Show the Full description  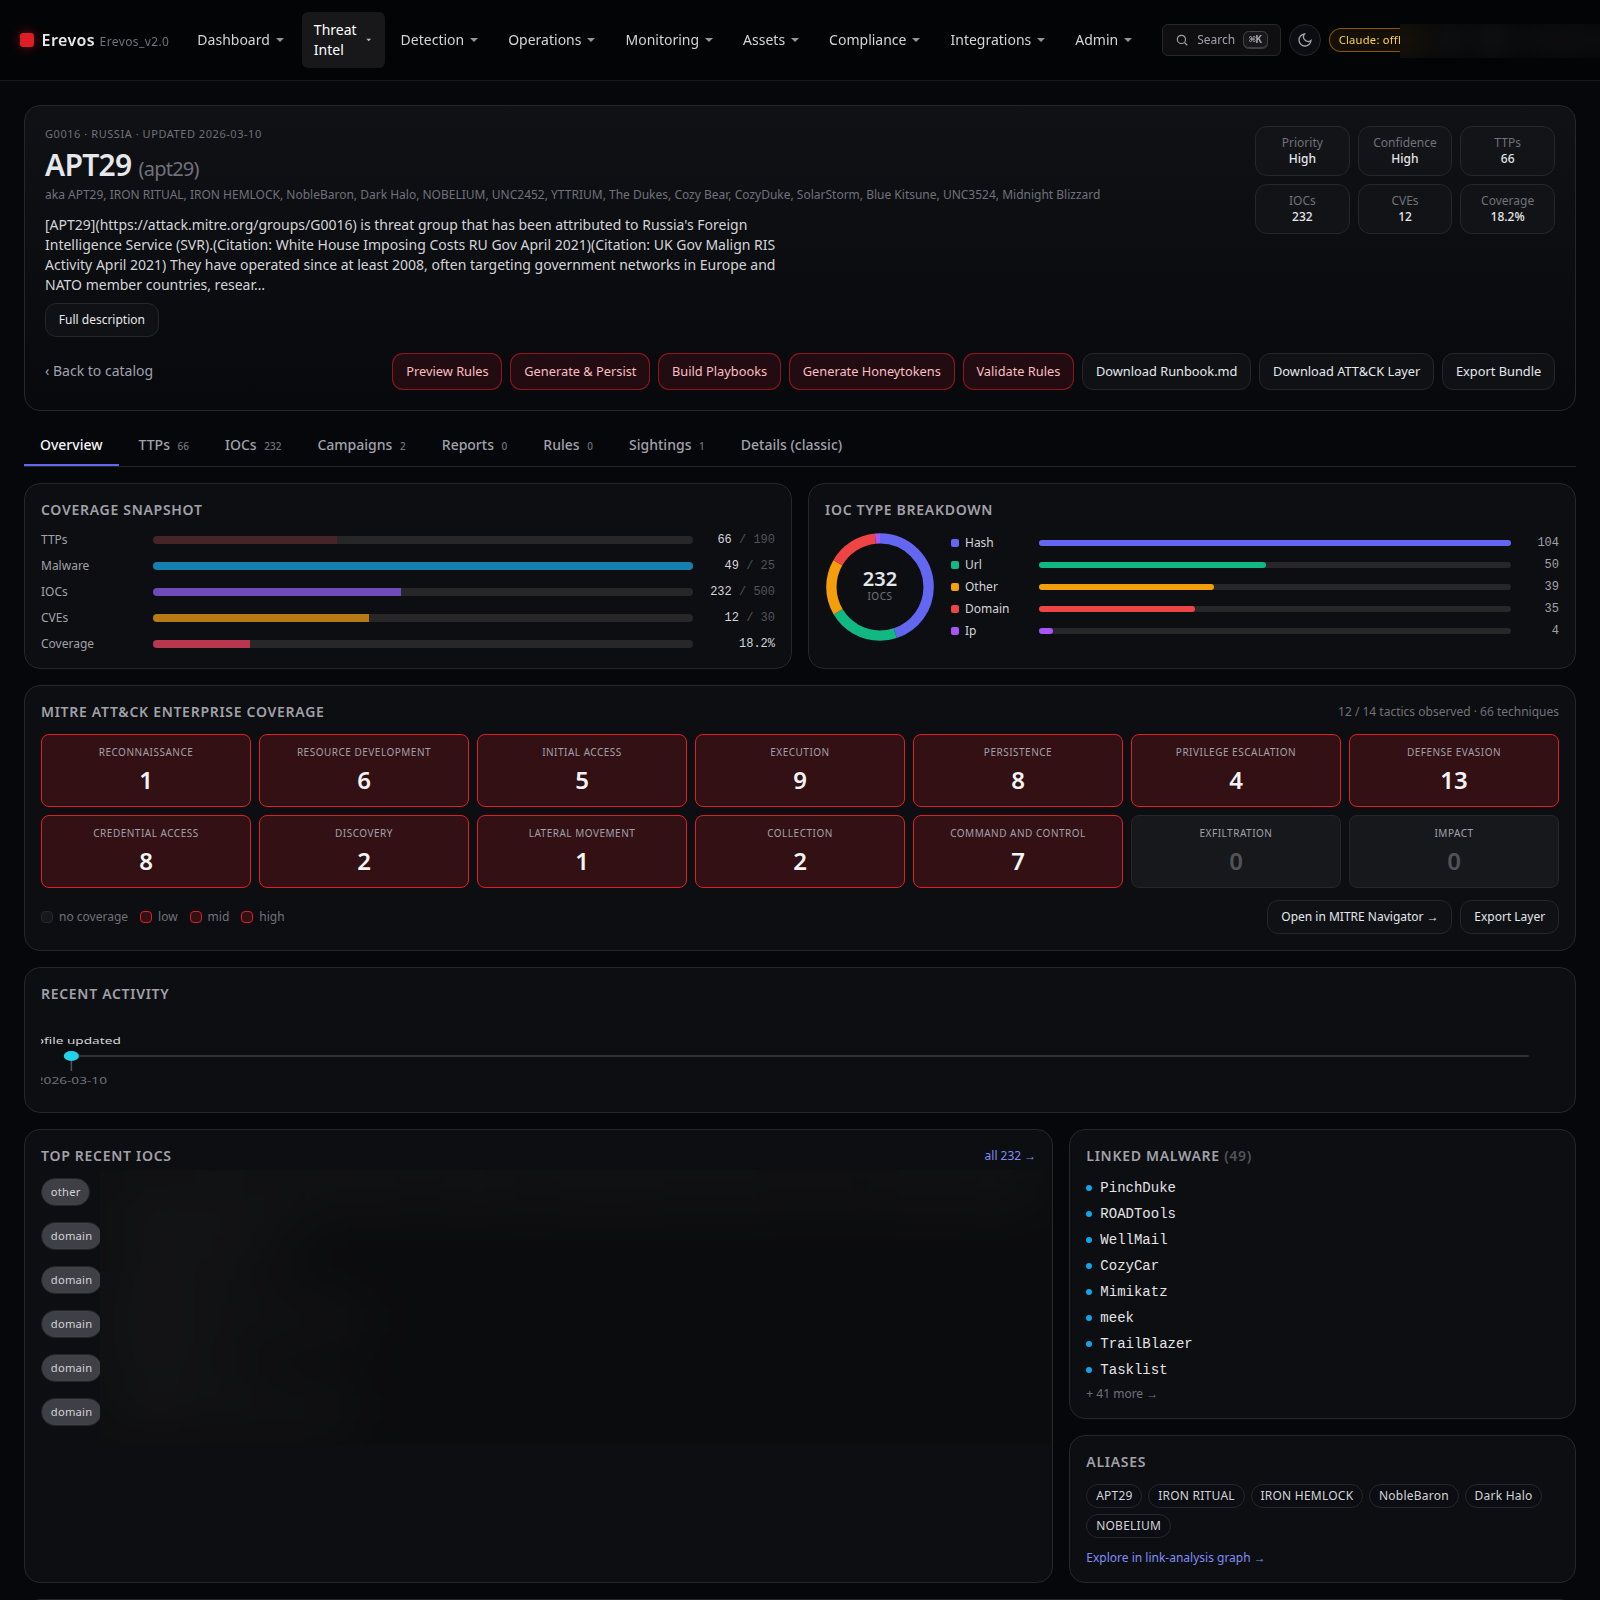click(102, 320)
